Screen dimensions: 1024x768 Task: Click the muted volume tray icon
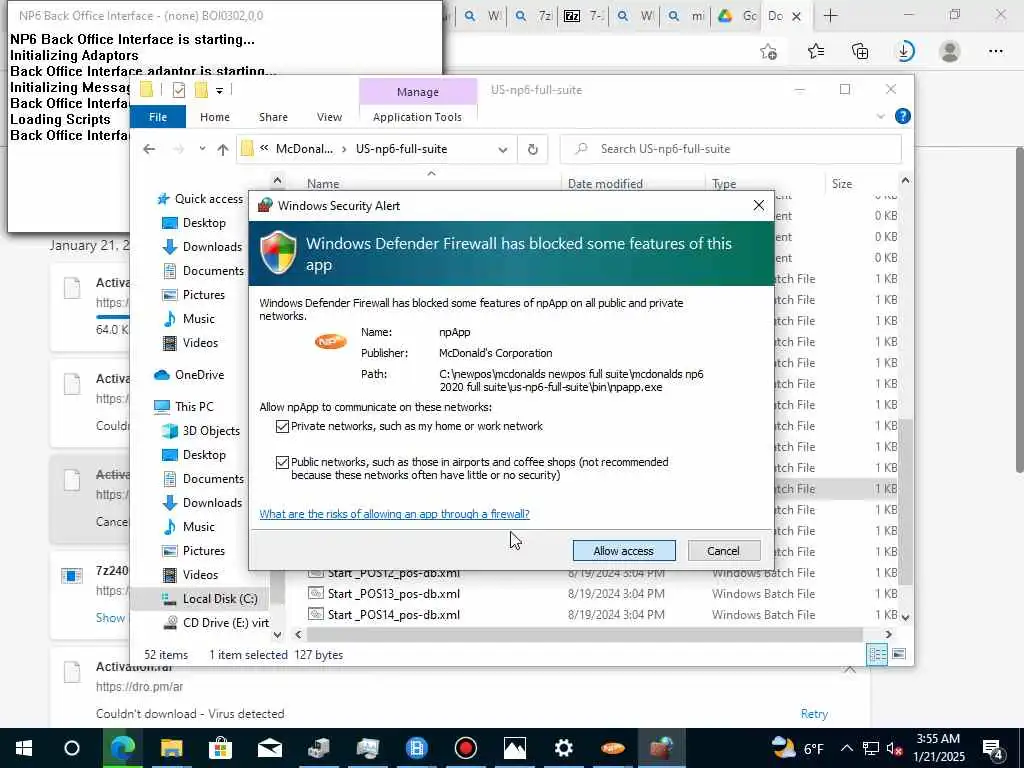click(x=895, y=749)
